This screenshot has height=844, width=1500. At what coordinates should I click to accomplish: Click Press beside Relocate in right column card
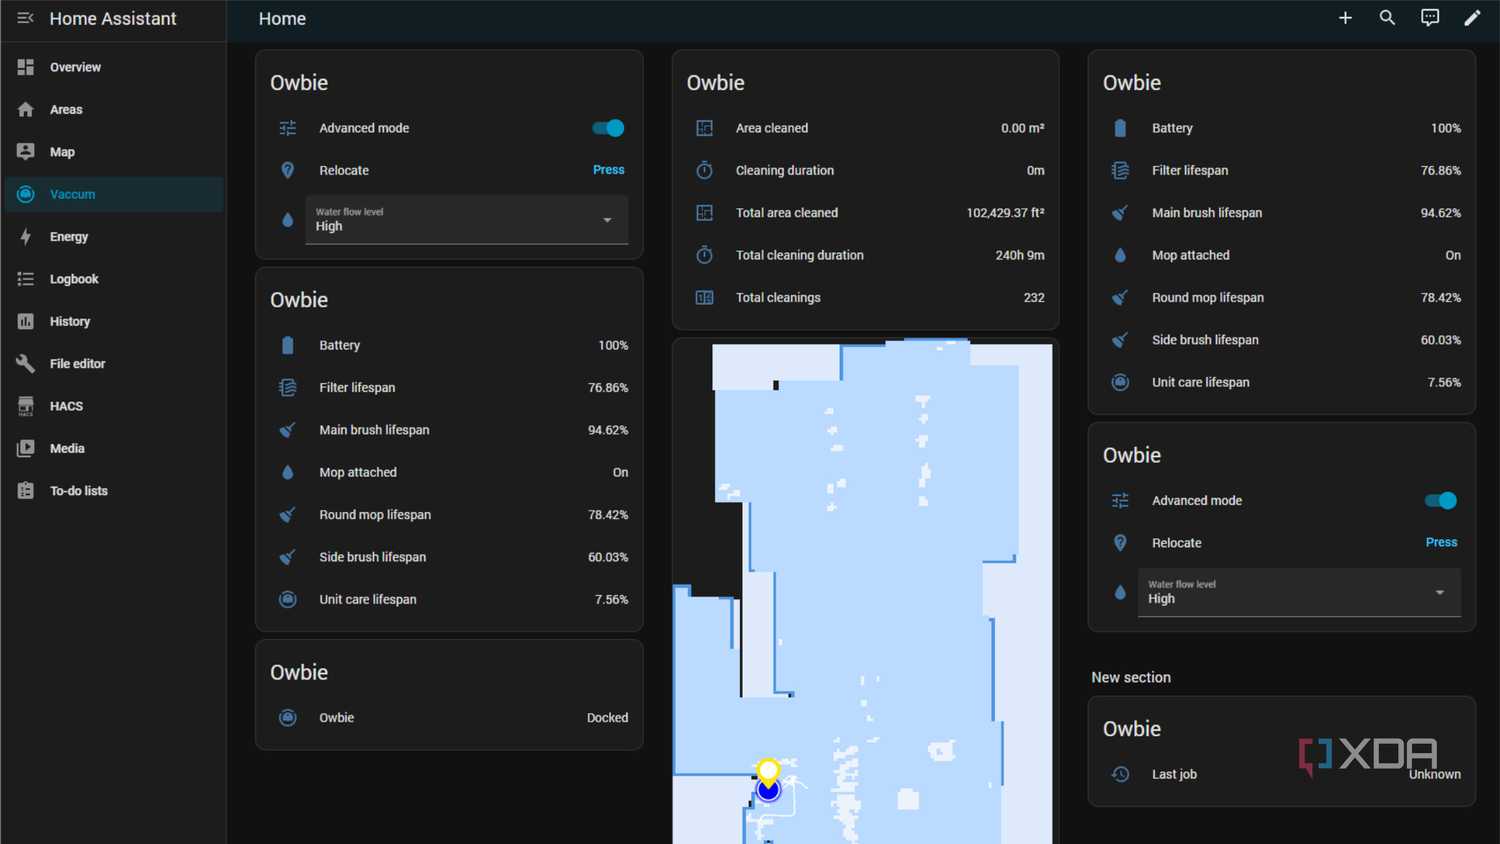tap(1441, 542)
